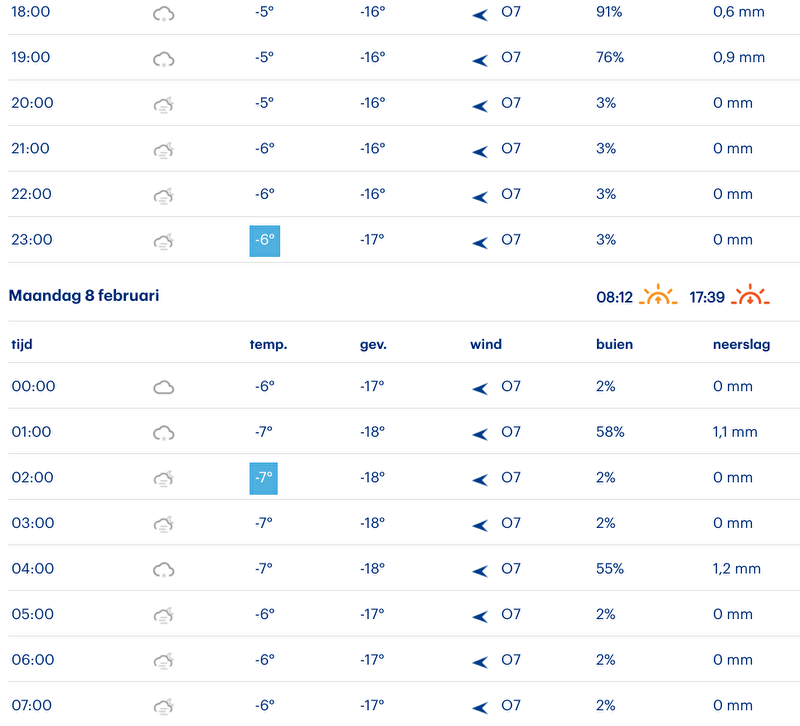Image resolution: width=800 pixels, height=726 pixels.
Task: Click the highlighted -7° temperature at 02:00
Action: click(x=263, y=478)
